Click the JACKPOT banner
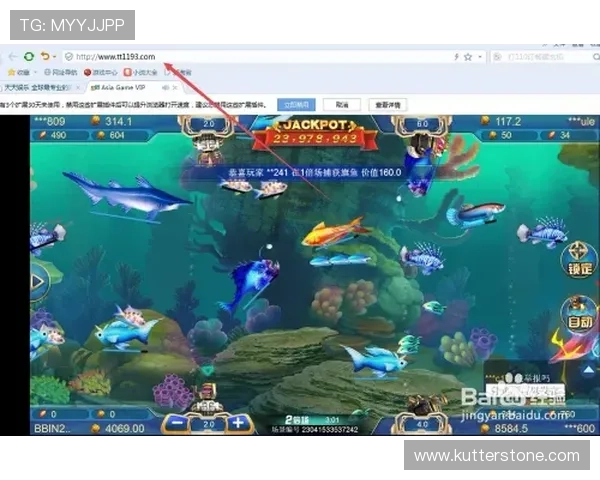The height and width of the screenshot is (480, 600). tap(315, 133)
